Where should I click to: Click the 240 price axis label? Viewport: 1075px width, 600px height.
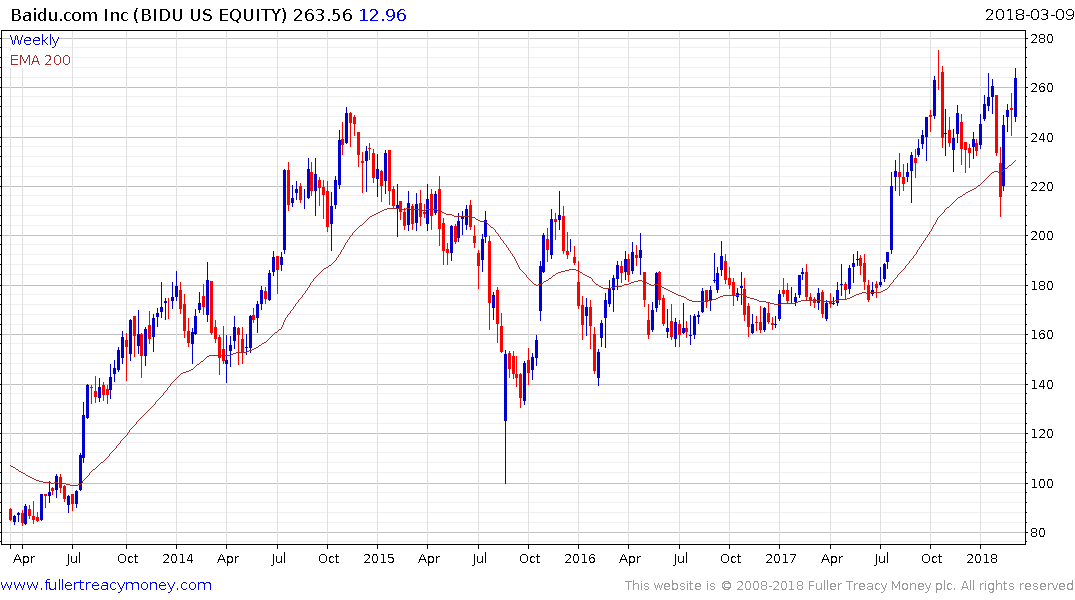pyautogui.click(x=1043, y=138)
